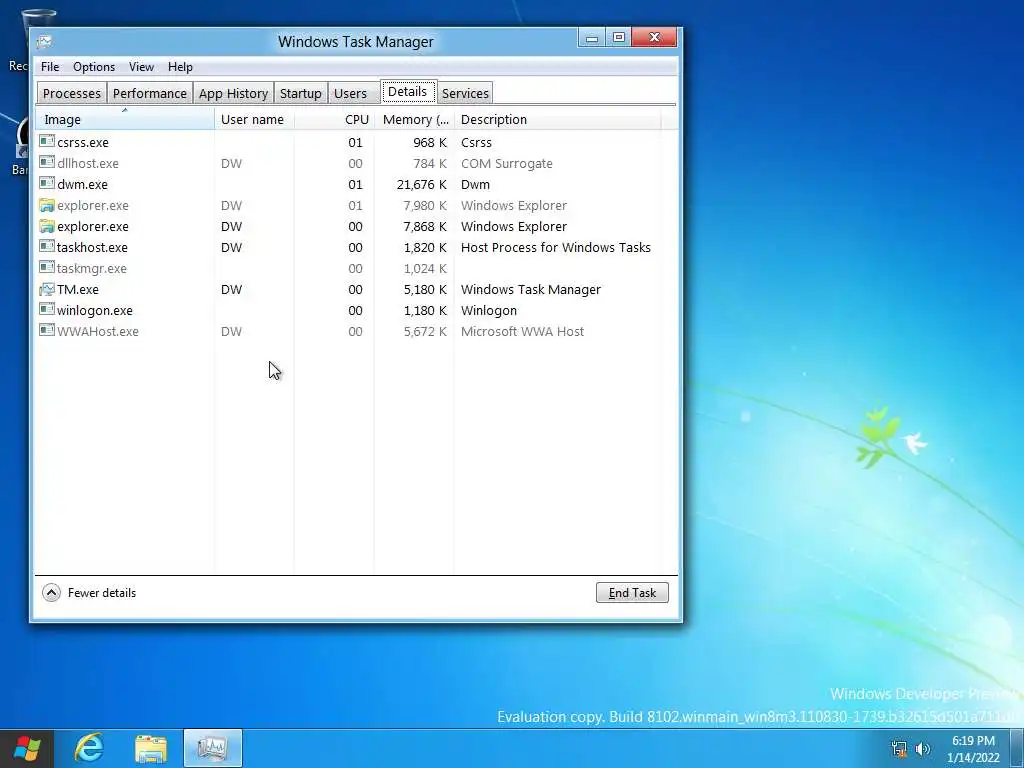Click the WWAHost.exe process icon
Image resolution: width=1024 pixels, height=768 pixels.
click(x=47, y=330)
